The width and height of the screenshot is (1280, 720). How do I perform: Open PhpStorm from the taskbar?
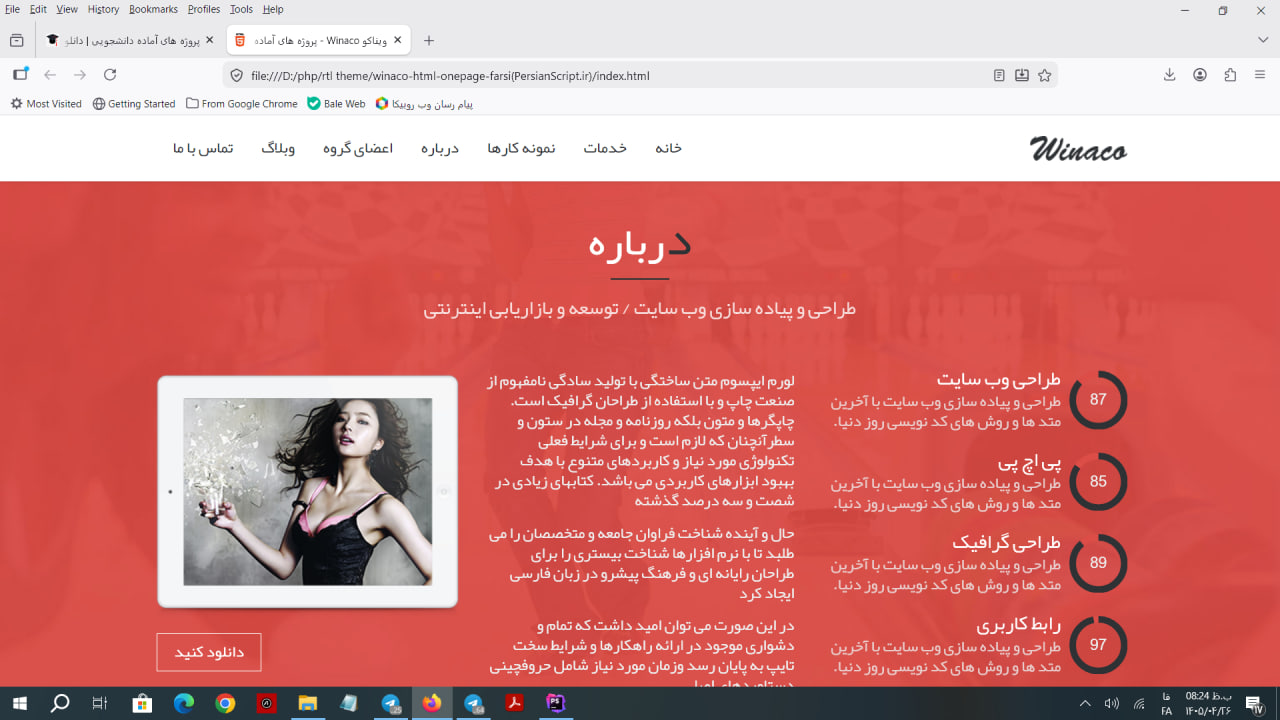555,703
